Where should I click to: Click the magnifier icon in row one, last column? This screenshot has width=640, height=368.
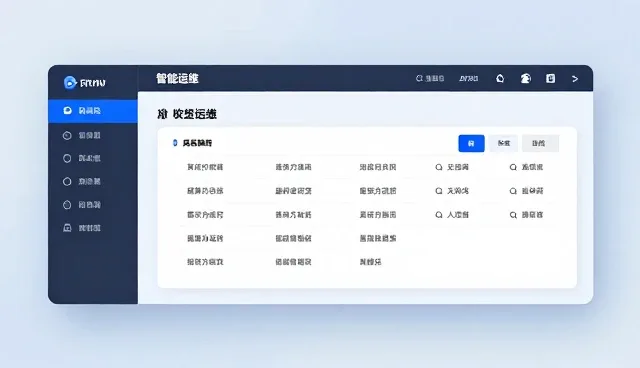point(513,167)
